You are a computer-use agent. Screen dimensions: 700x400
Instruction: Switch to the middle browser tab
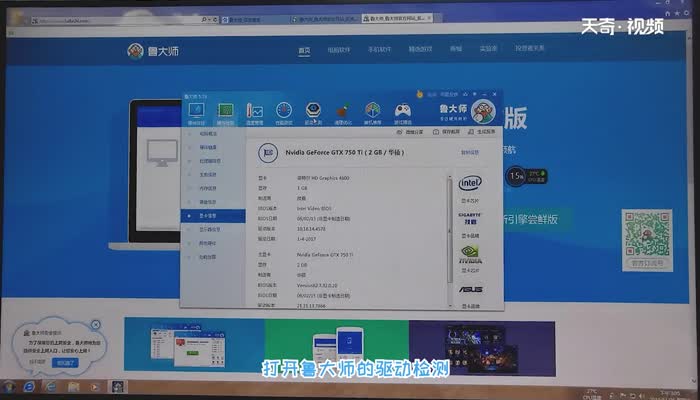pos(326,19)
